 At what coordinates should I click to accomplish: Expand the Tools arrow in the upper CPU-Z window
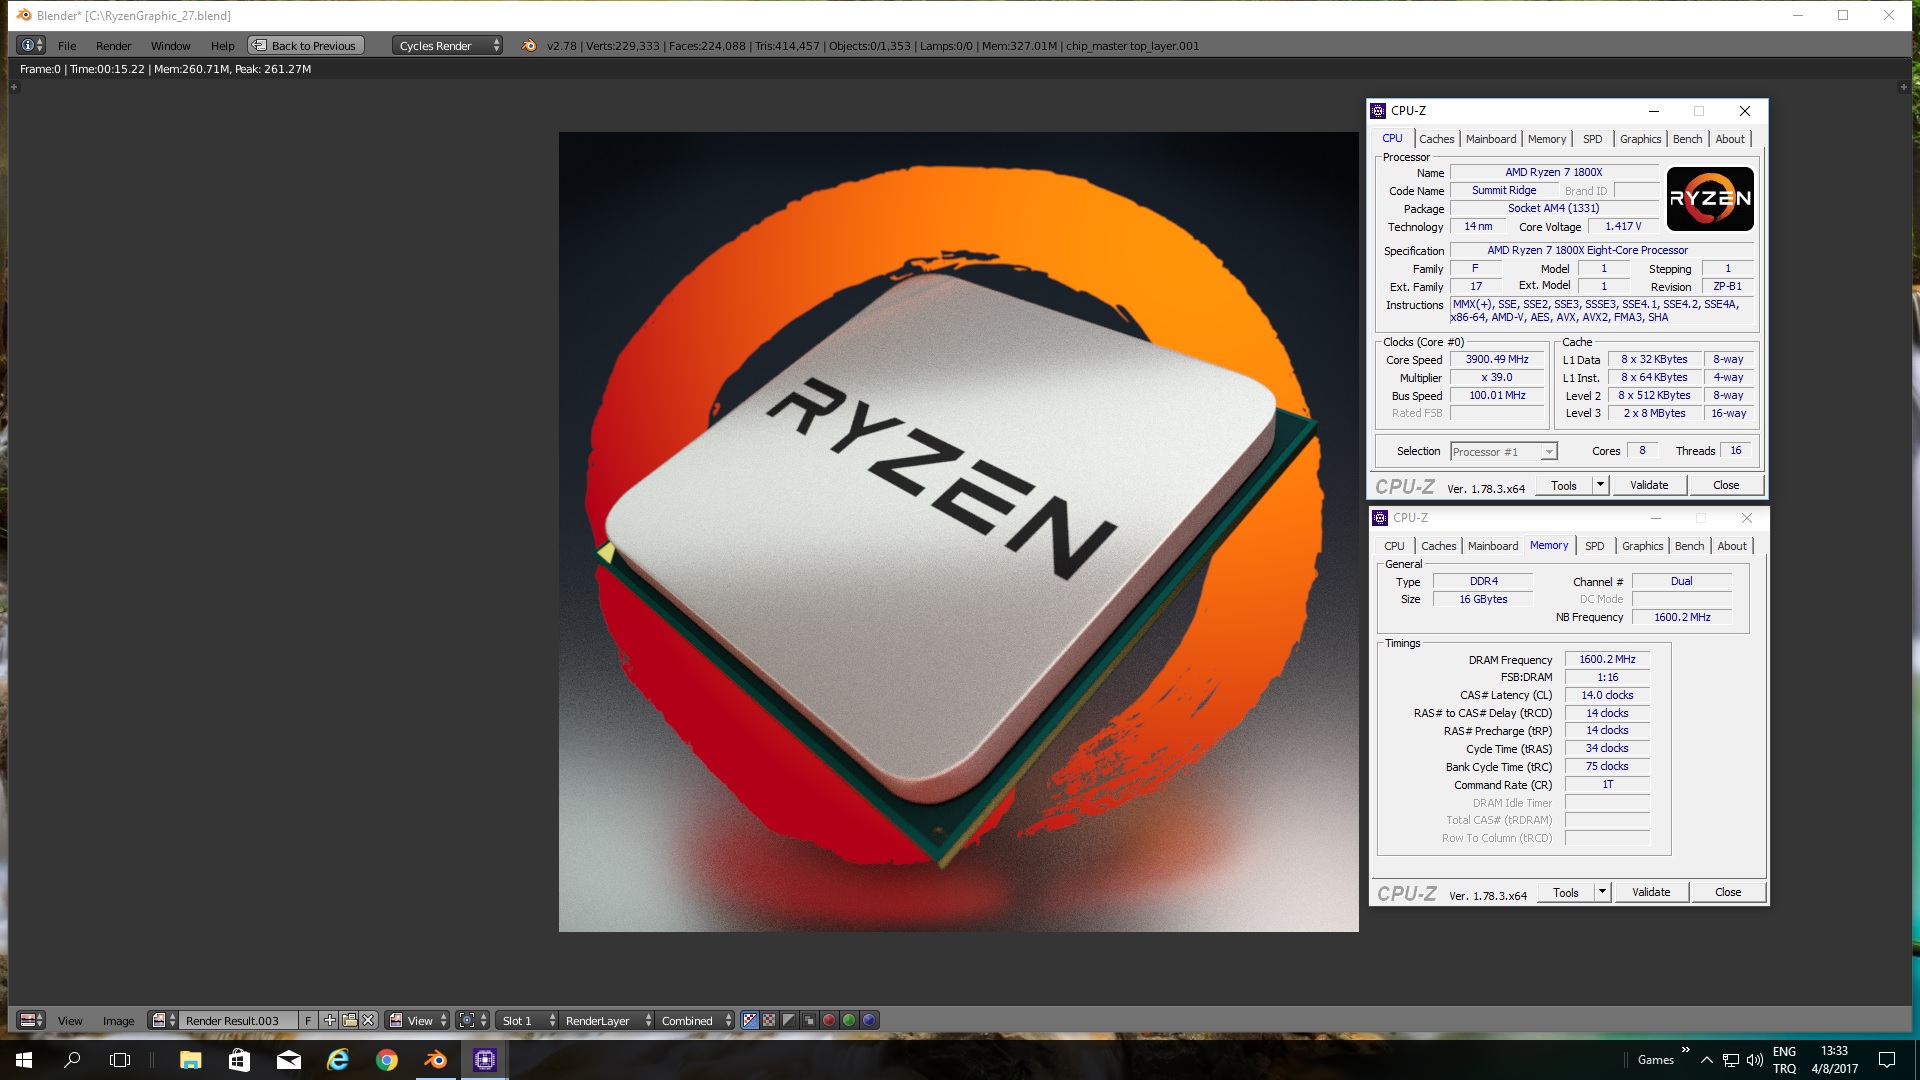pos(1600,485)
